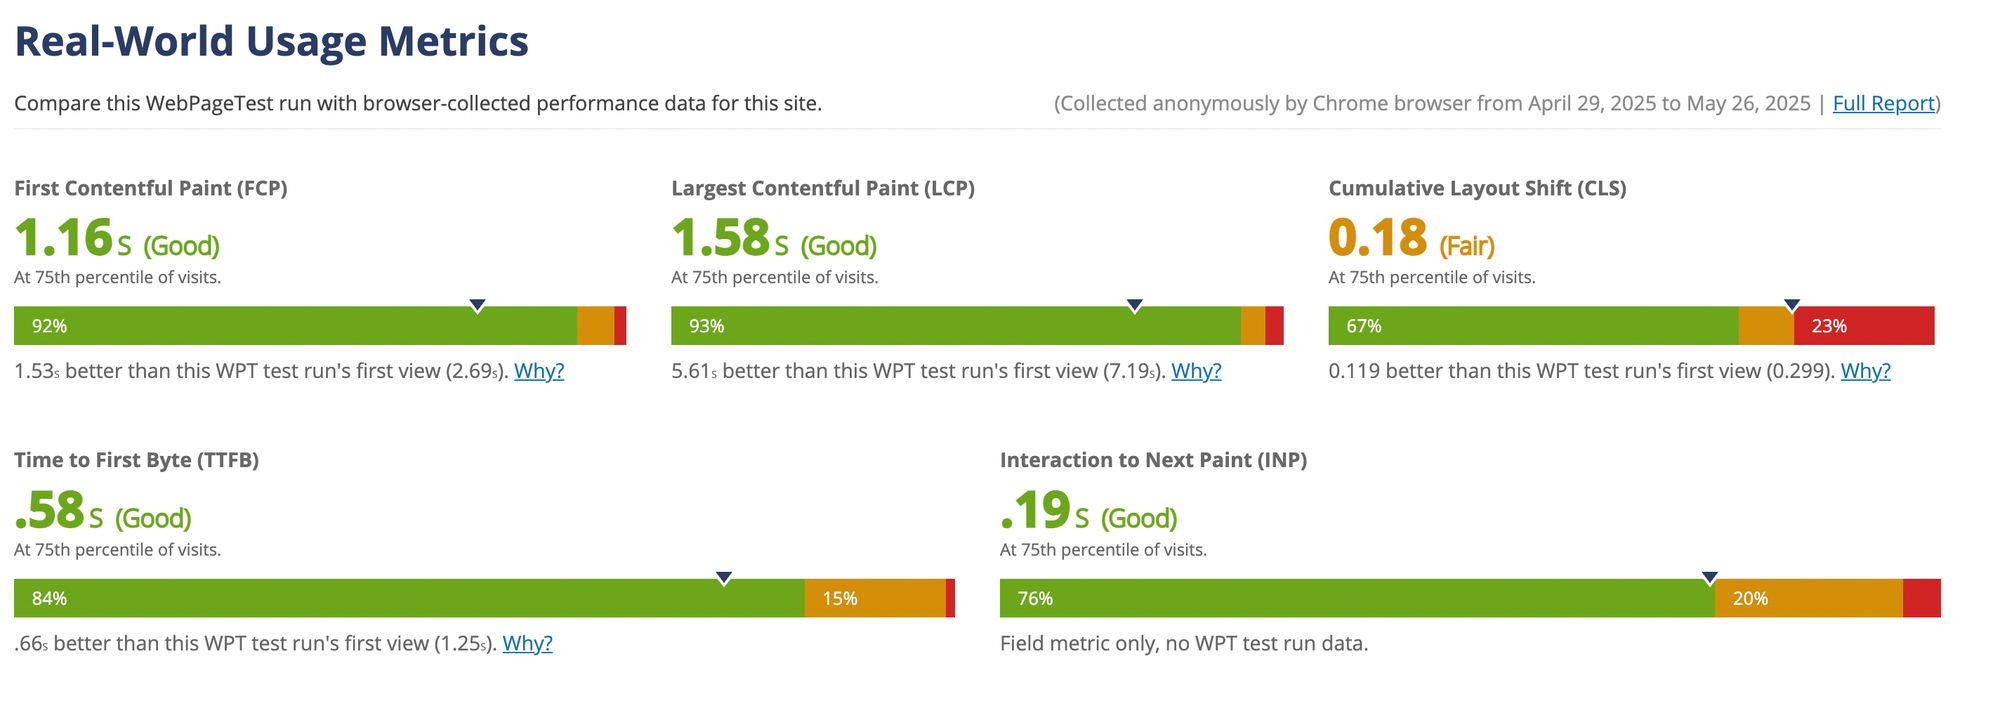Click the INP 75th percentile triangle marker
Image resolution: width=2000 pixels, height=704 pixels.
click(1710, 578)
